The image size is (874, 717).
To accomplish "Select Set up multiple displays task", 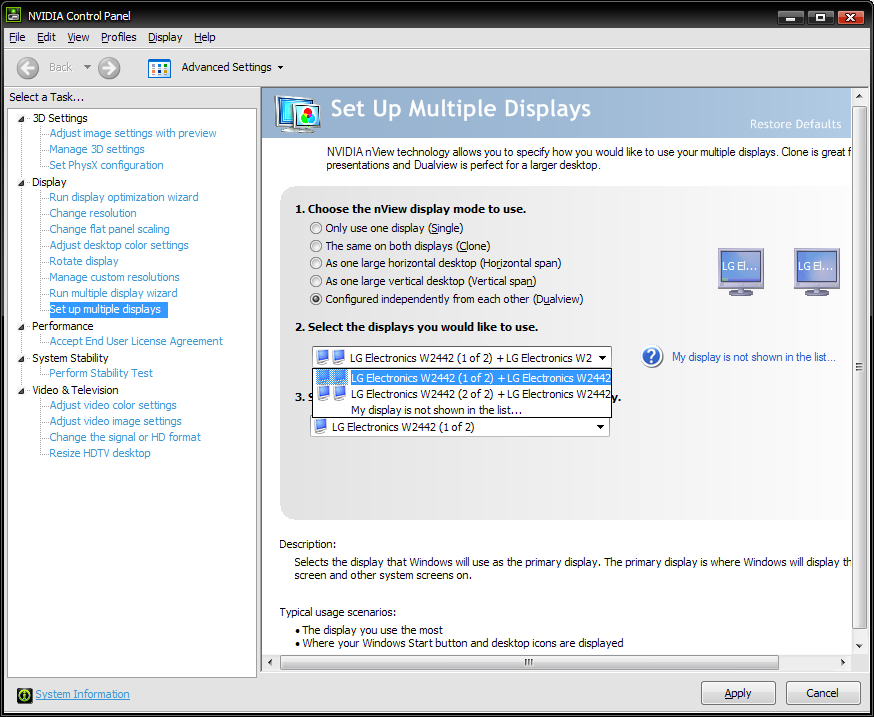I will click(108, 309).
